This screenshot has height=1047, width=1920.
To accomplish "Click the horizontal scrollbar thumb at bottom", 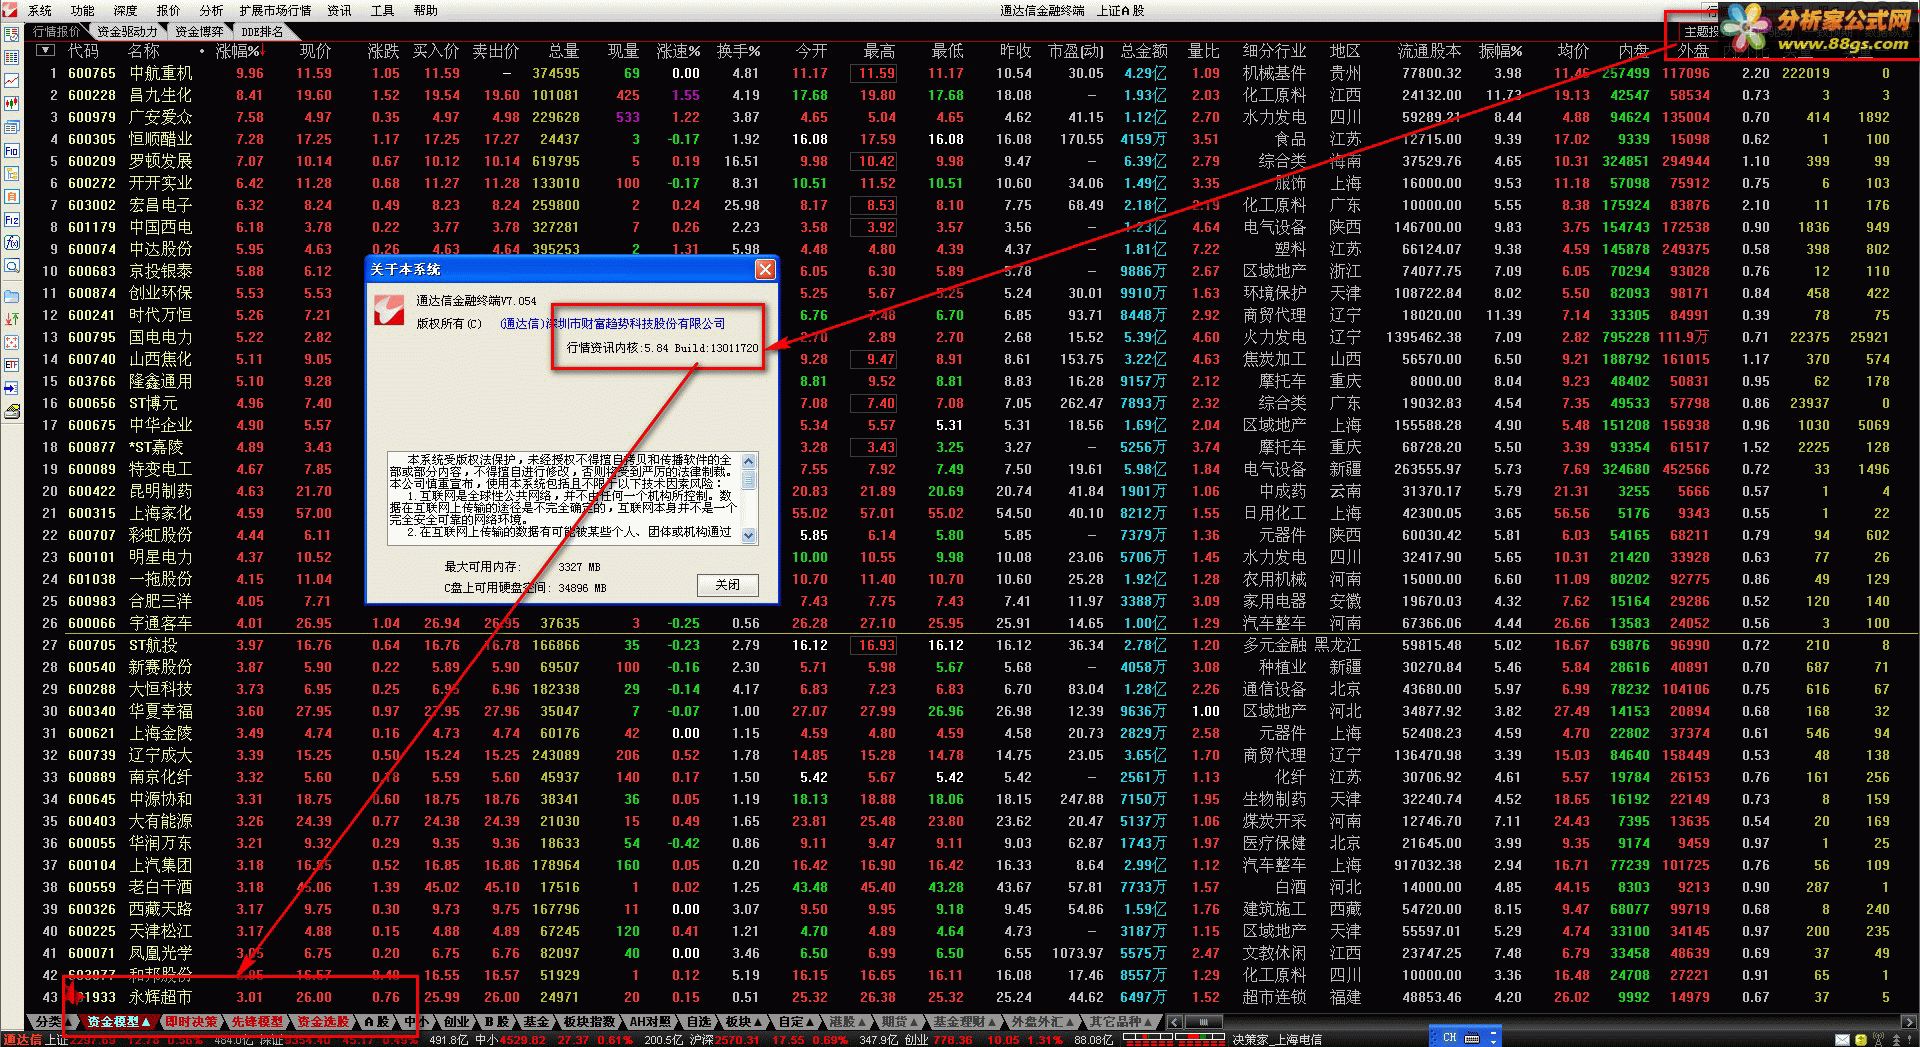I will 1203,1021.
